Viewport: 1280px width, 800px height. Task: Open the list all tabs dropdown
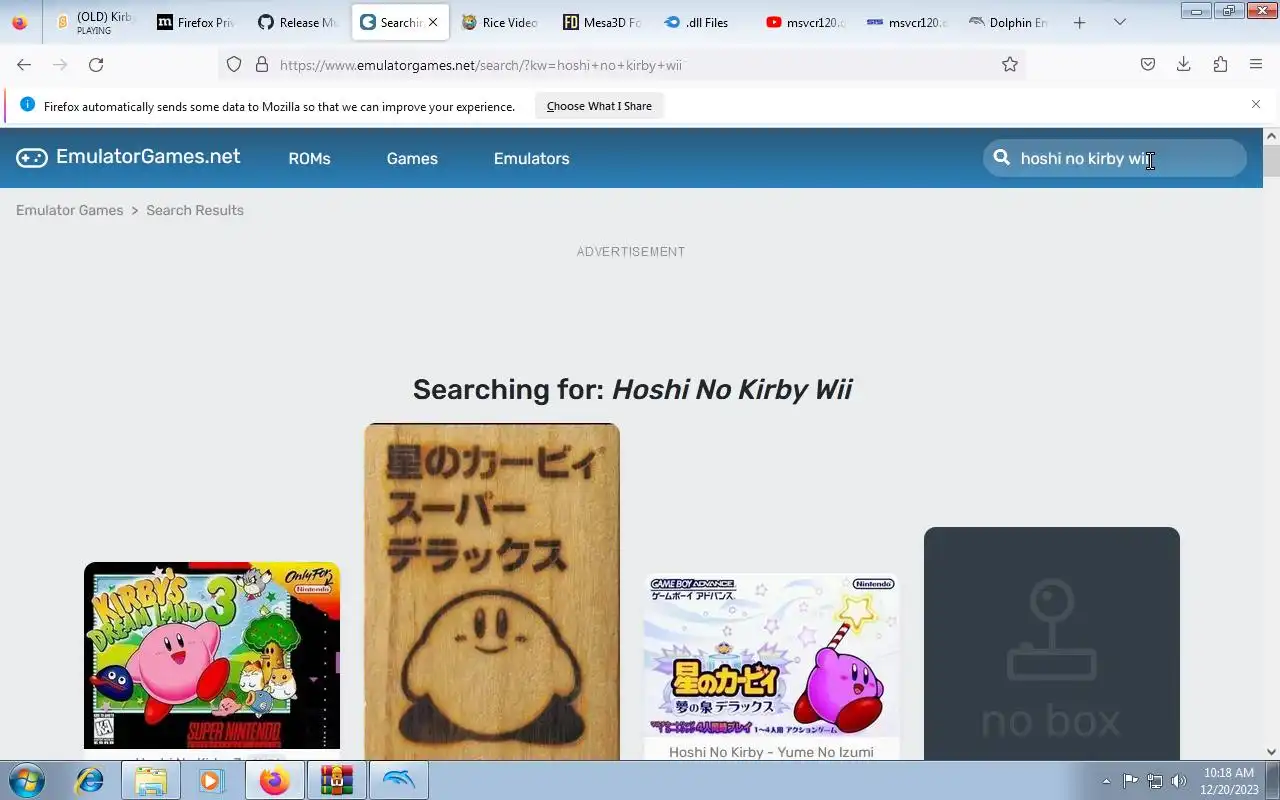tap(1120, 22)
